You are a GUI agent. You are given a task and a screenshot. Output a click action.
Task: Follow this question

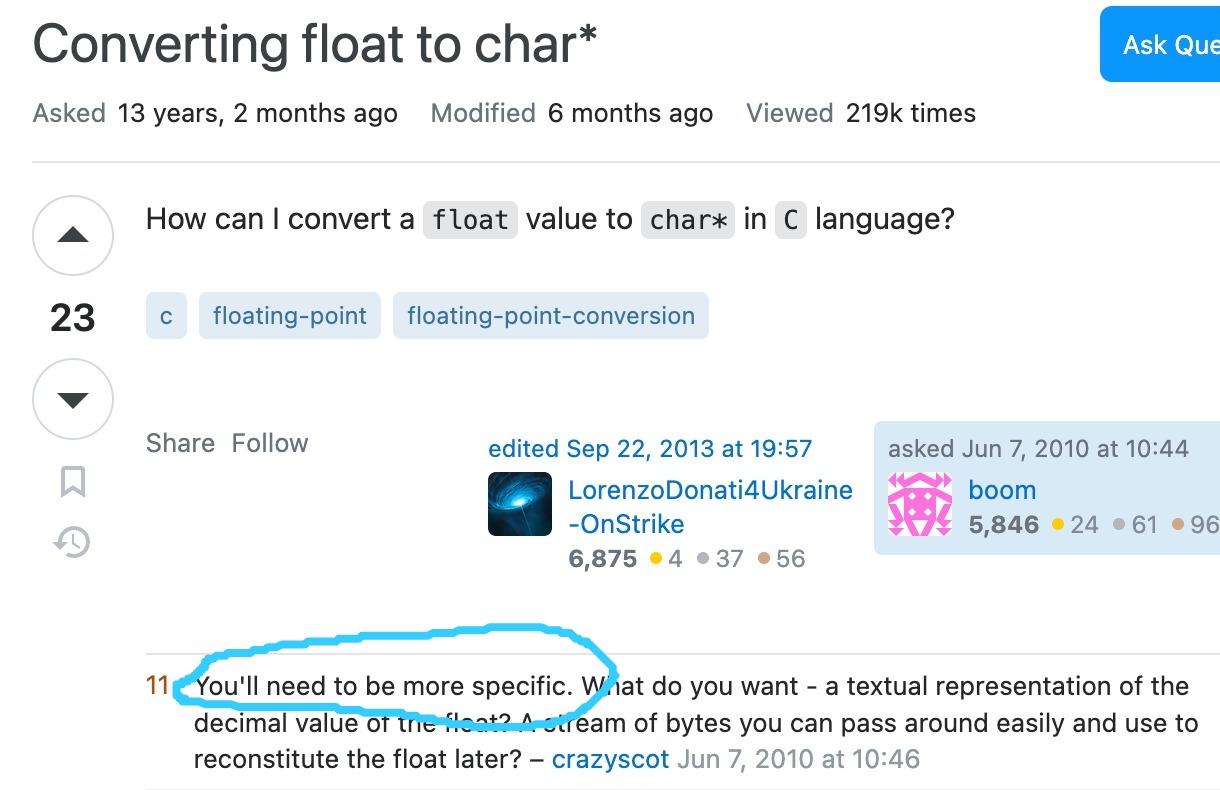pyautogui.click(x=270, y=443)
